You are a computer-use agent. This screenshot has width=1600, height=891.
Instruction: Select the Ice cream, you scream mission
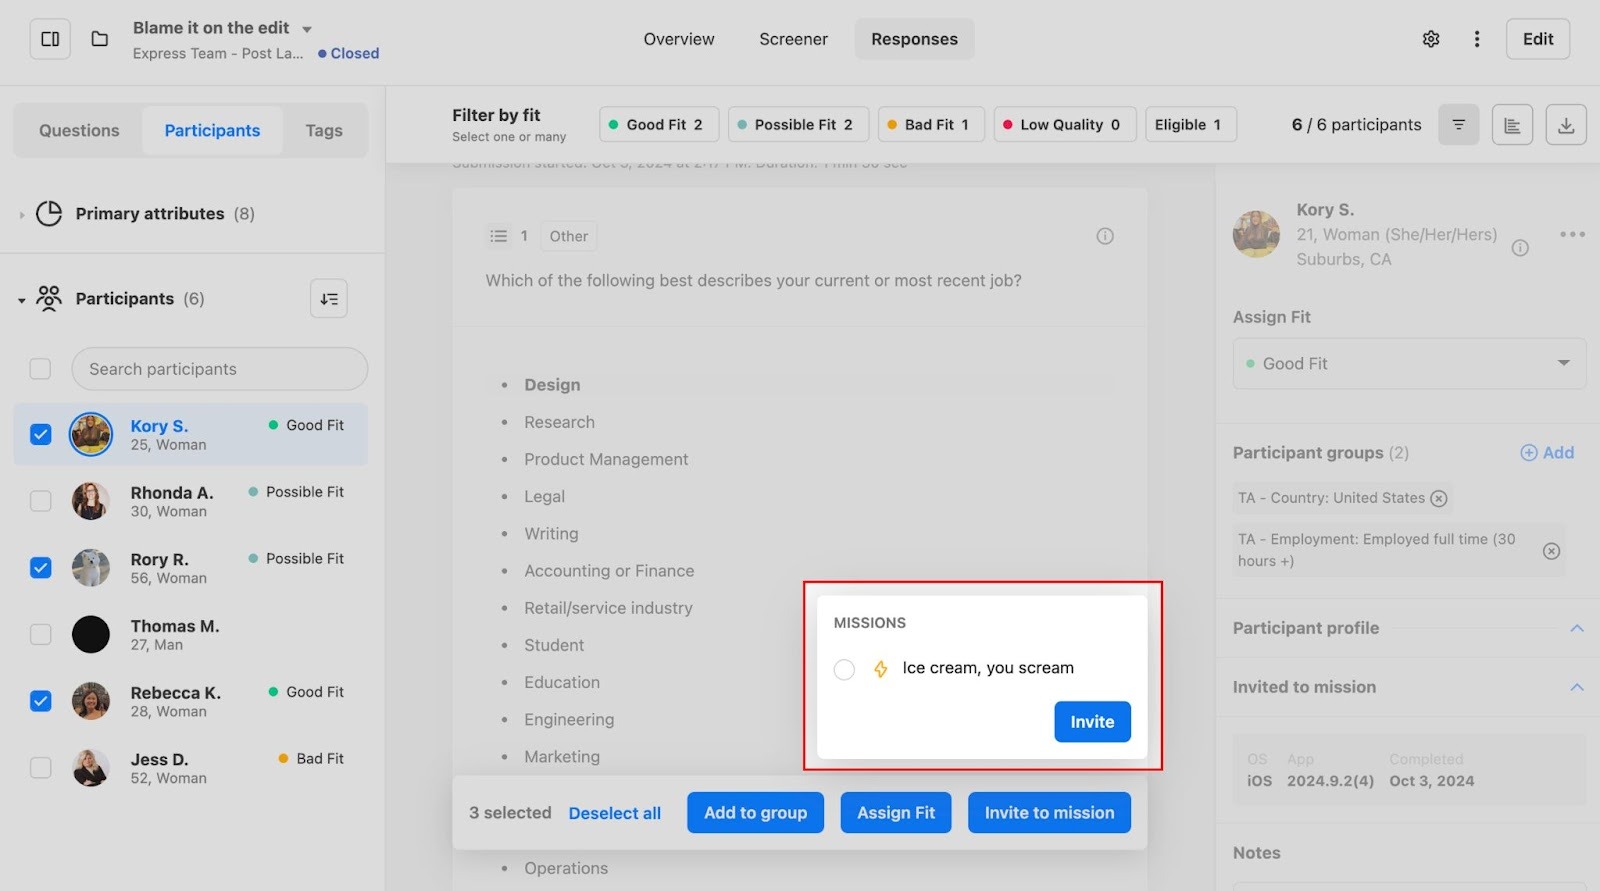coord(844,669)
